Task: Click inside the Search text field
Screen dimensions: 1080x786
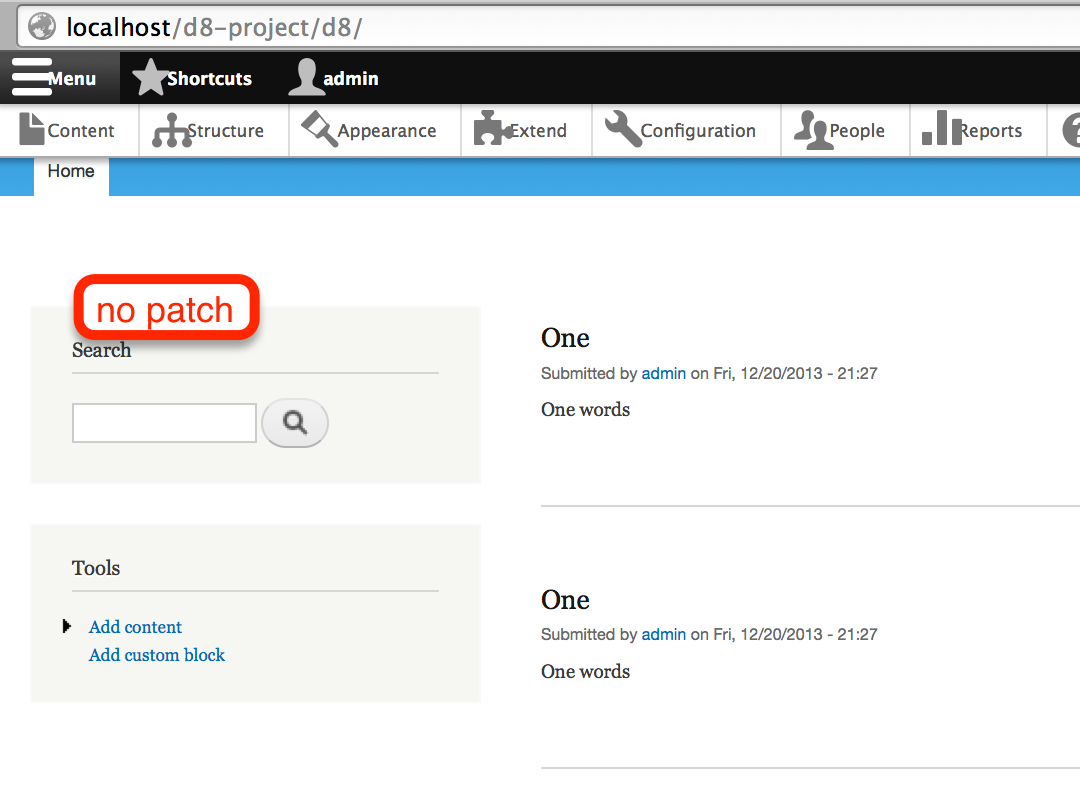Action: [x=165, y=423]
